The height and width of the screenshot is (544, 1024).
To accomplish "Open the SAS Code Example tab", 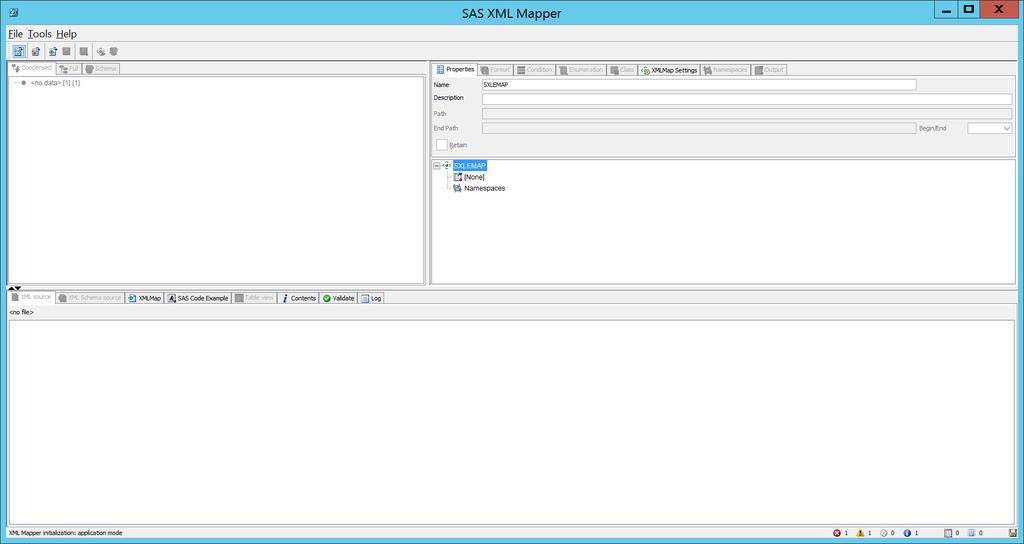I will coord(198,298).
